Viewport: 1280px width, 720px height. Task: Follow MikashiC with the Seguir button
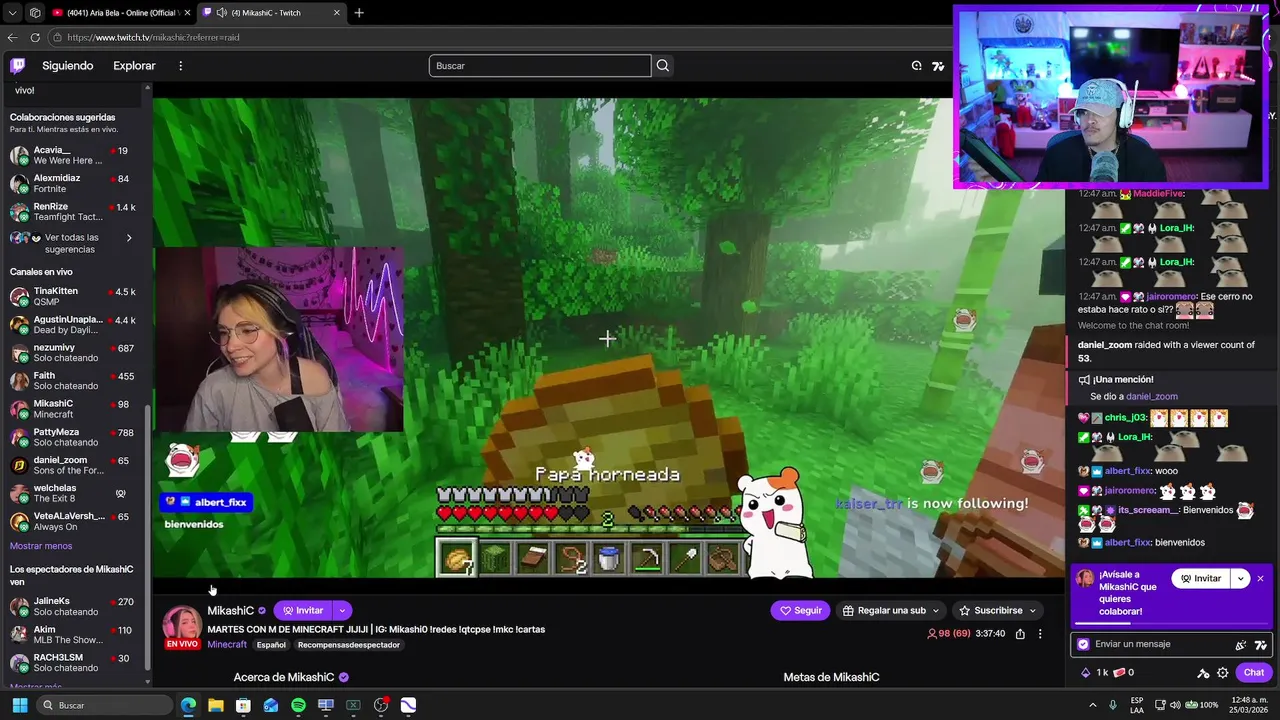pos(801,610)
